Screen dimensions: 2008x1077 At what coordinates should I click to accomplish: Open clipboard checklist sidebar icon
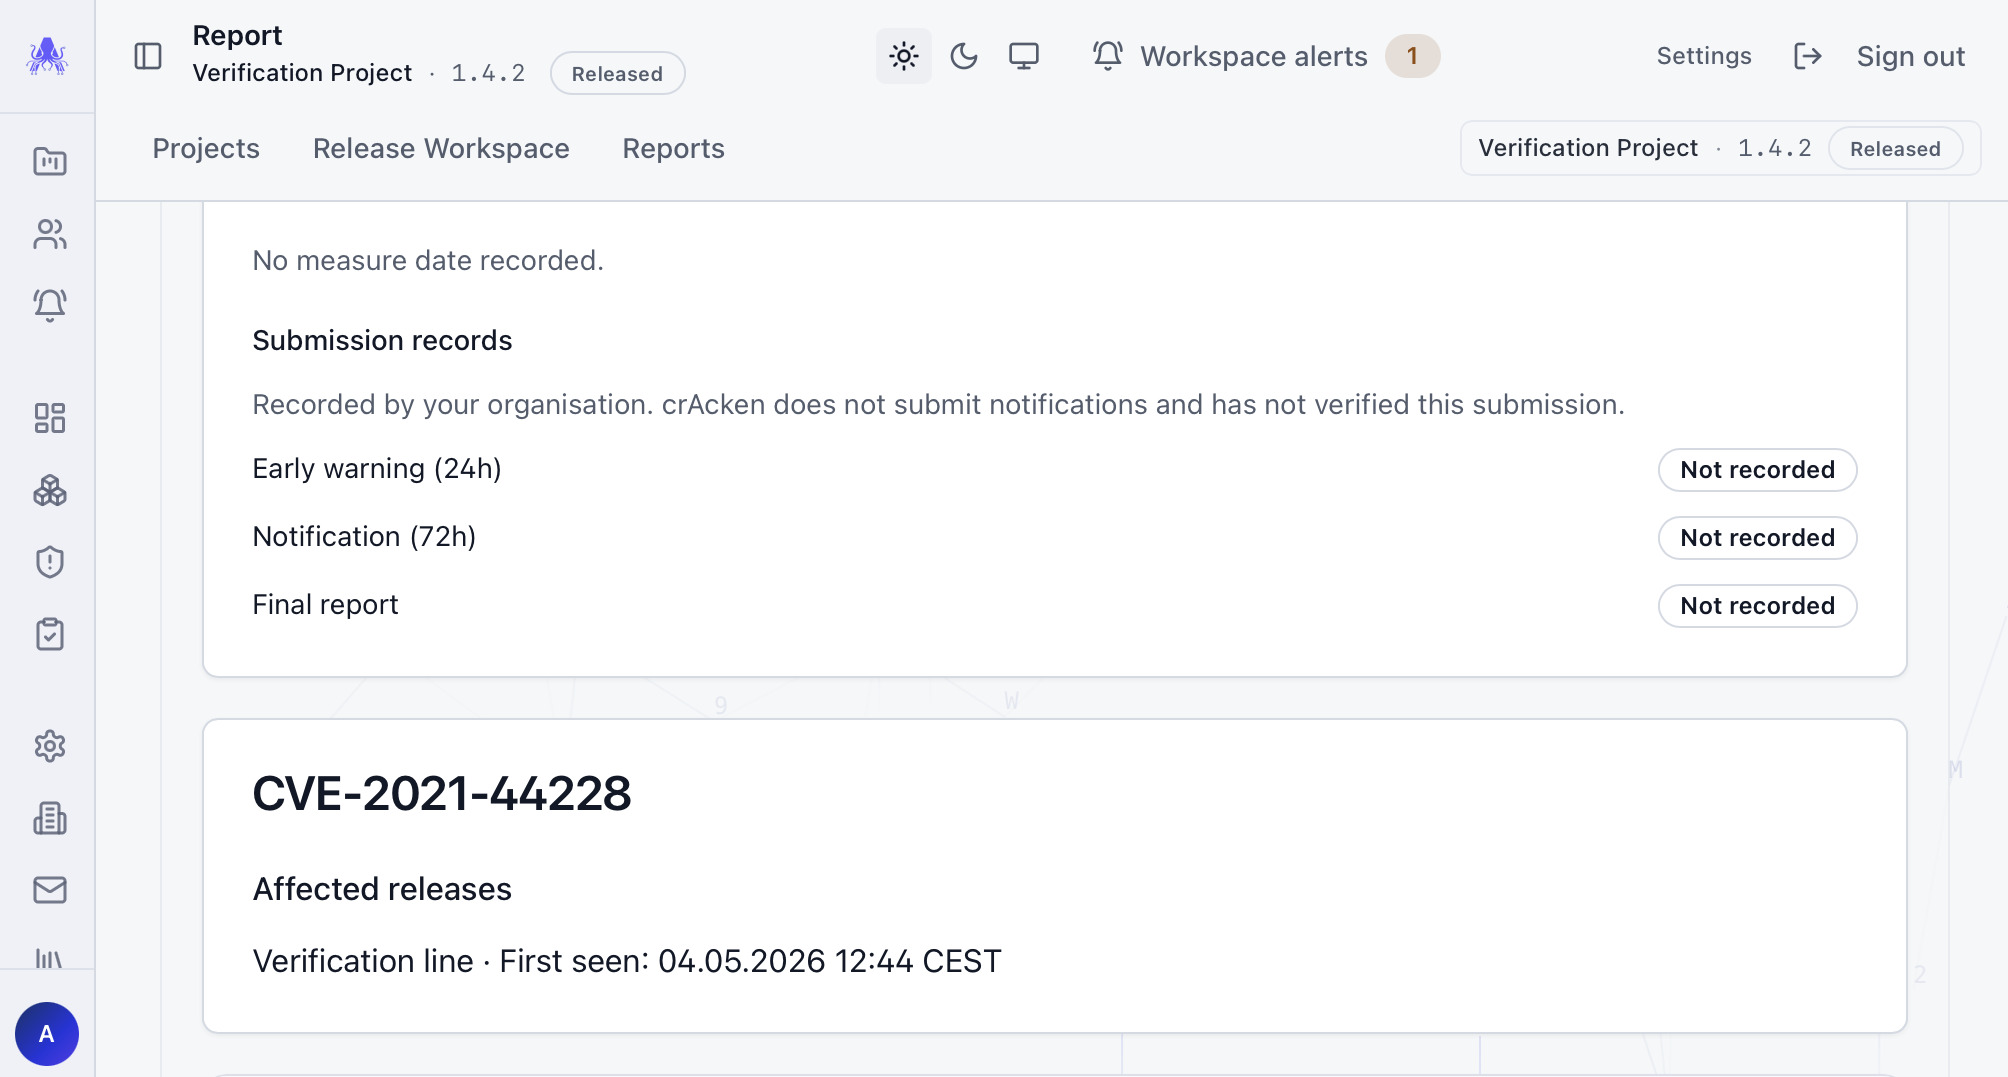pos(49,634)
